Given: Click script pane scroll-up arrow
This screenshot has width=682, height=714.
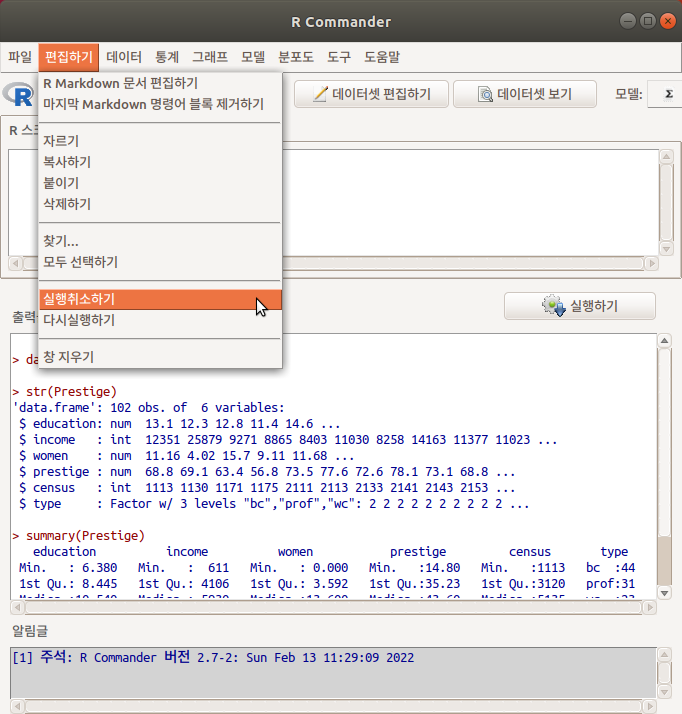Looking at the screenshot, I should (667, 157).
